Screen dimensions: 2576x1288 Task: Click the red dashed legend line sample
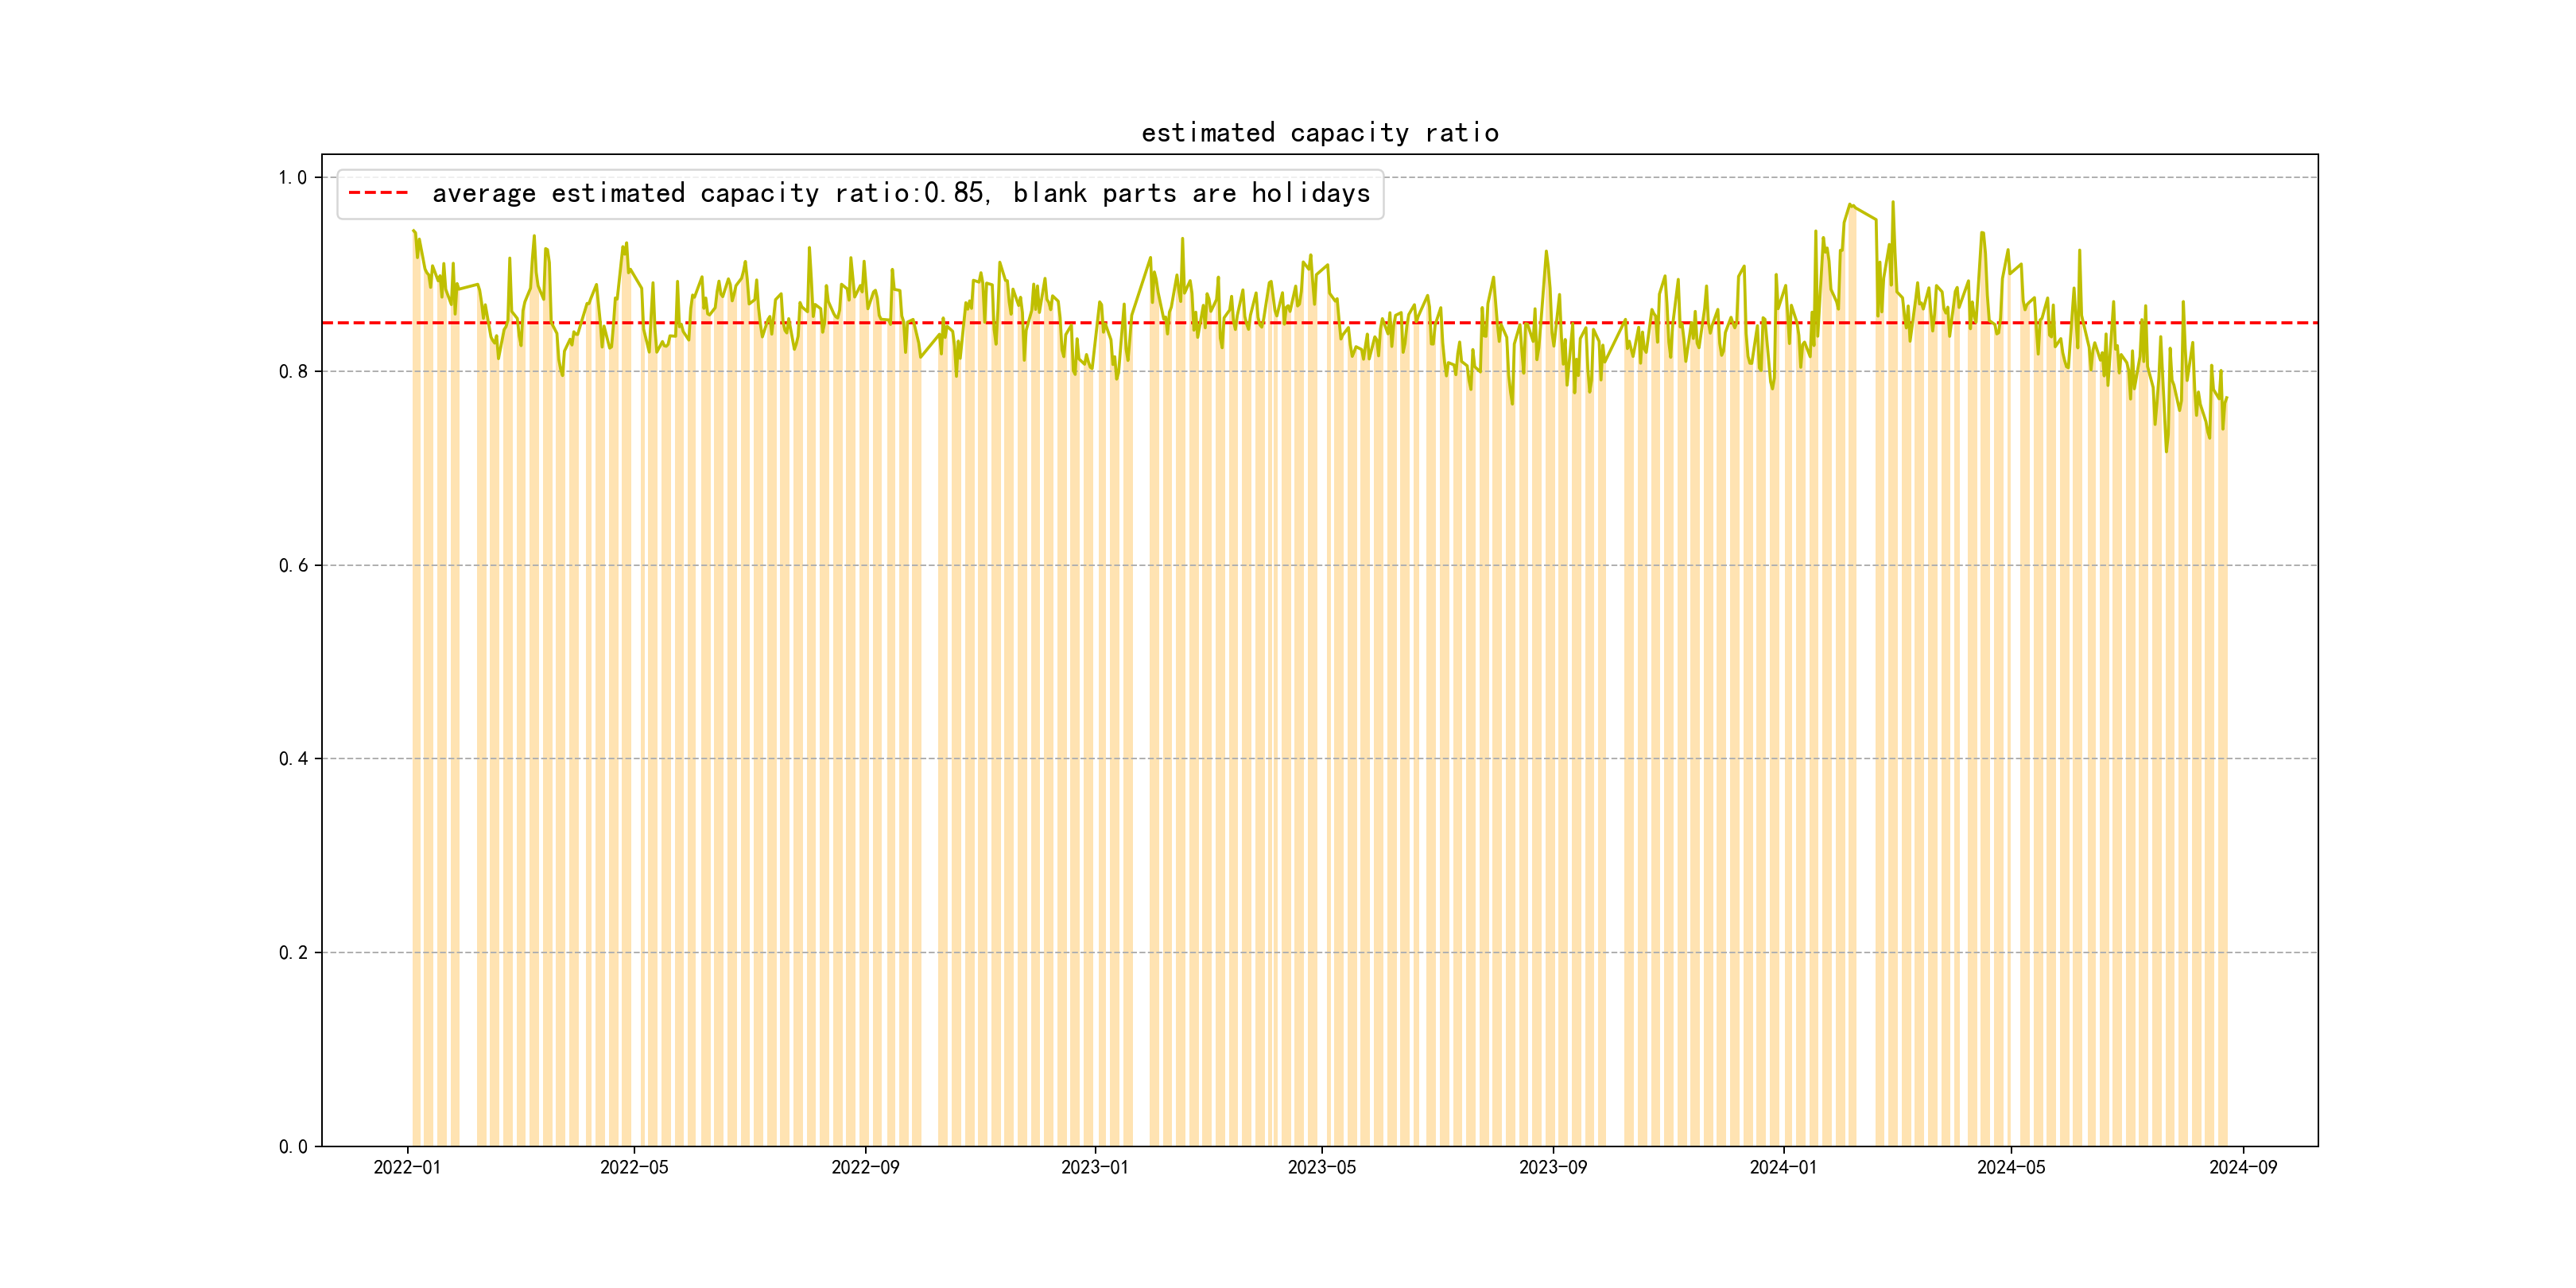tap(378, 193)
